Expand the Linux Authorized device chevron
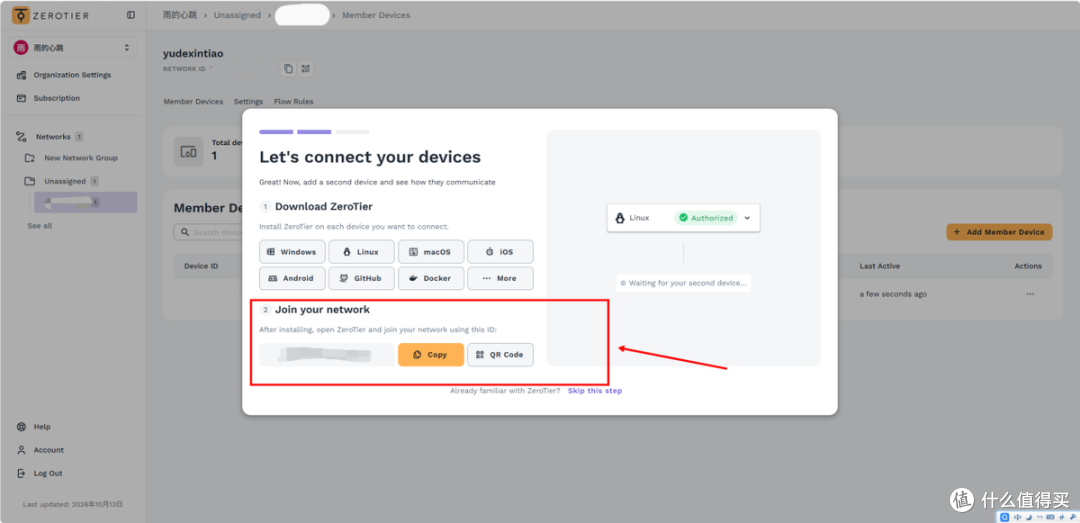1080x523 pixels. pos(747,218)
